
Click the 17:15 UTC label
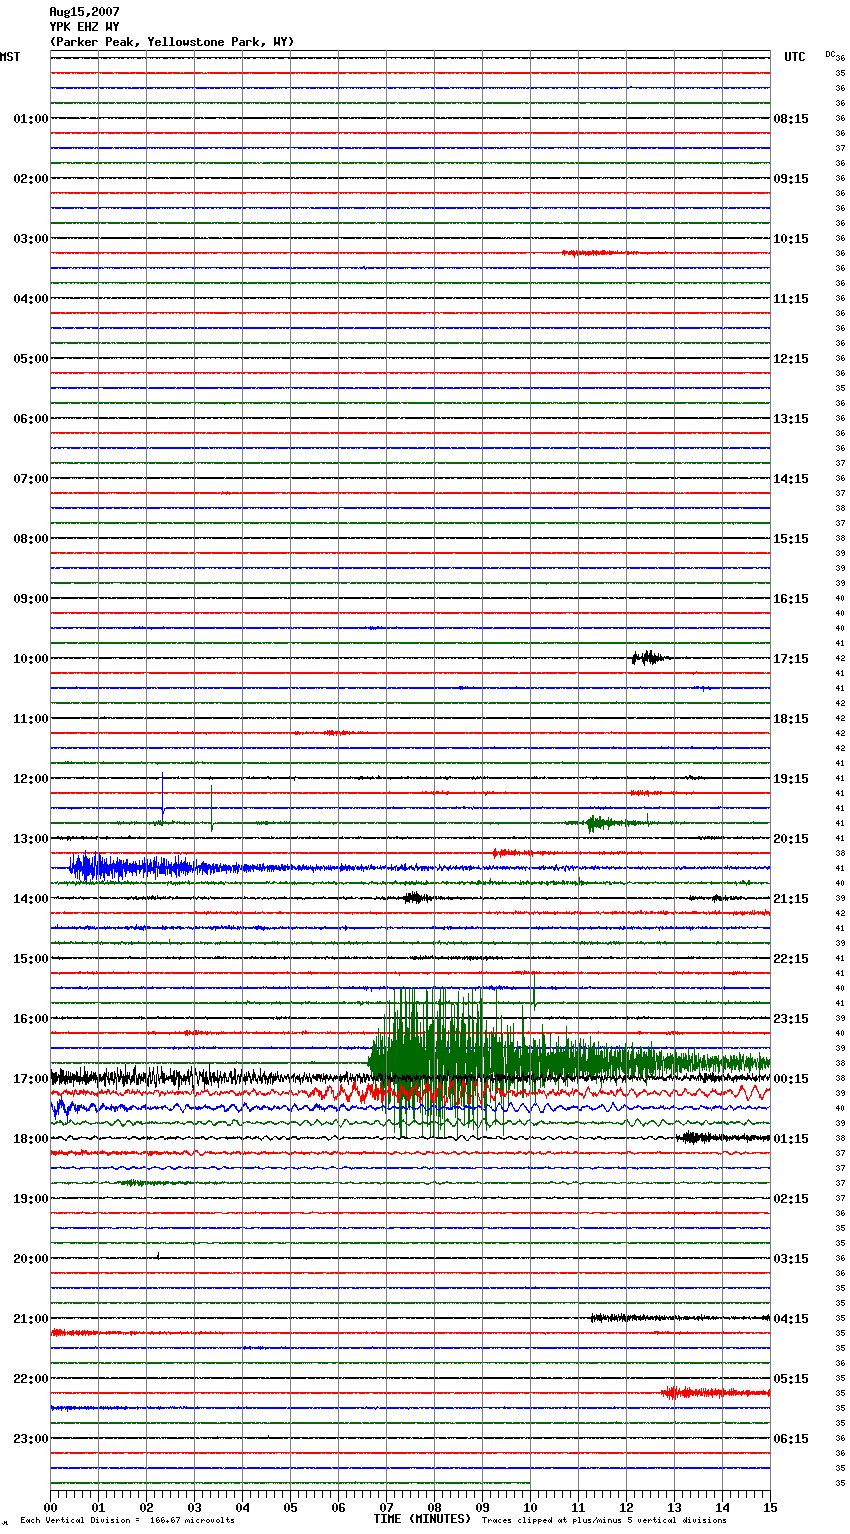click(x=791, y=659)
